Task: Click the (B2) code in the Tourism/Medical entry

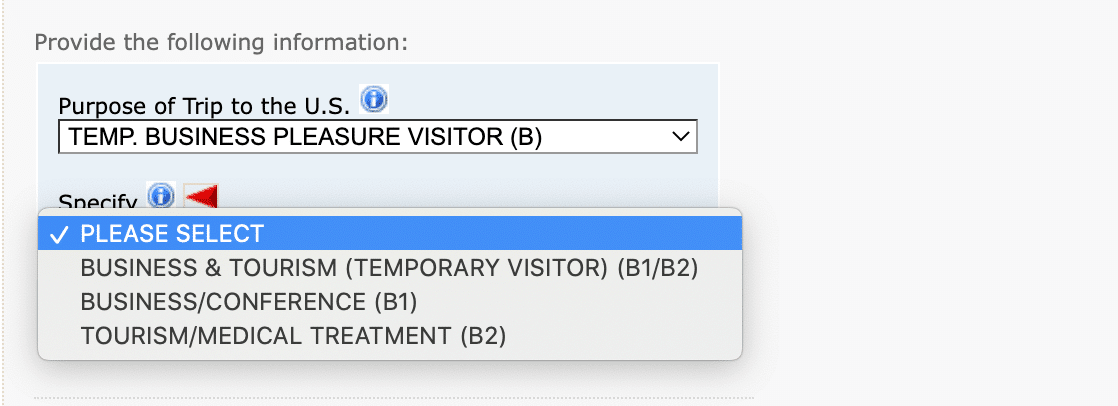Action: click(483, 336)
